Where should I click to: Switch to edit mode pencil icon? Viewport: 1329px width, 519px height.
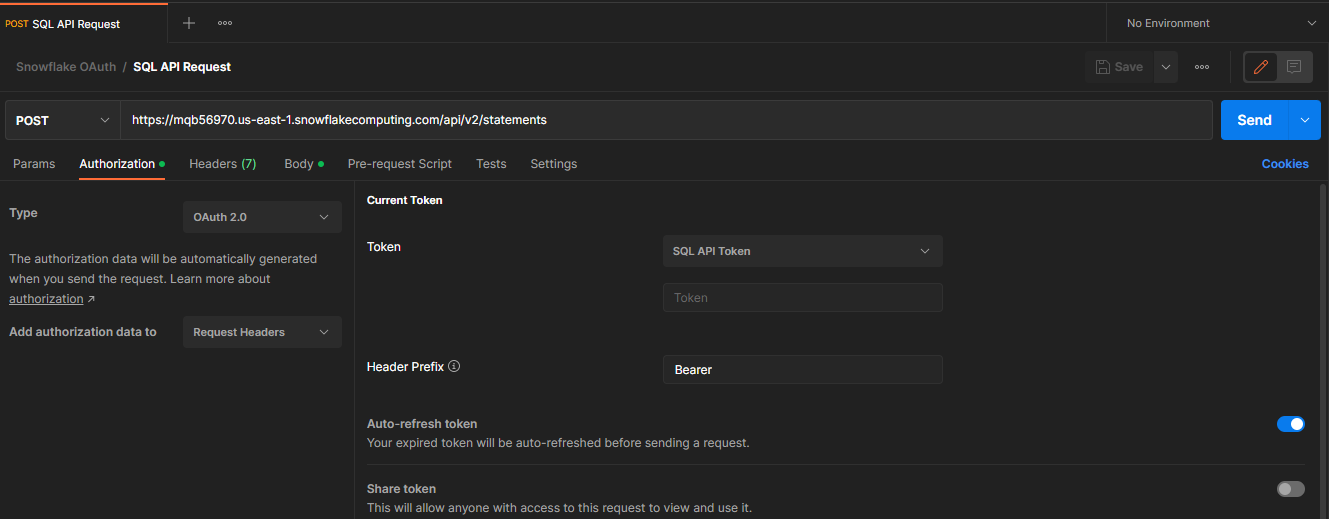pyautogui.click(x=1261, y=67)
